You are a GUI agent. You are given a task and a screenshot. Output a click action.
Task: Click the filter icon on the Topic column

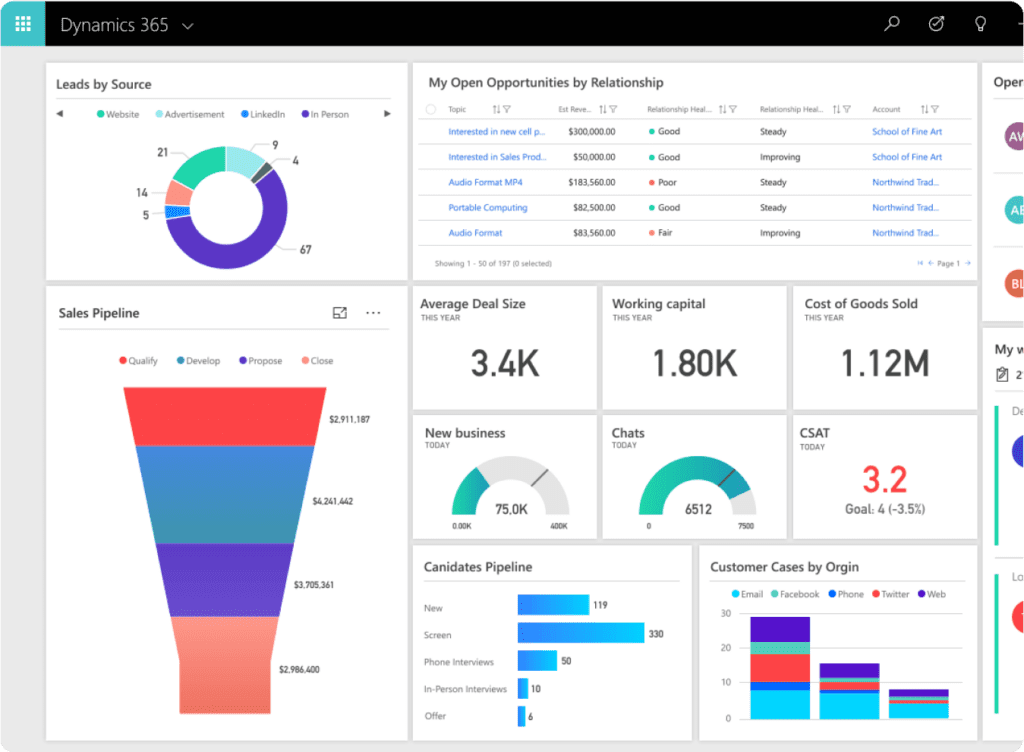tap(506, 109)
